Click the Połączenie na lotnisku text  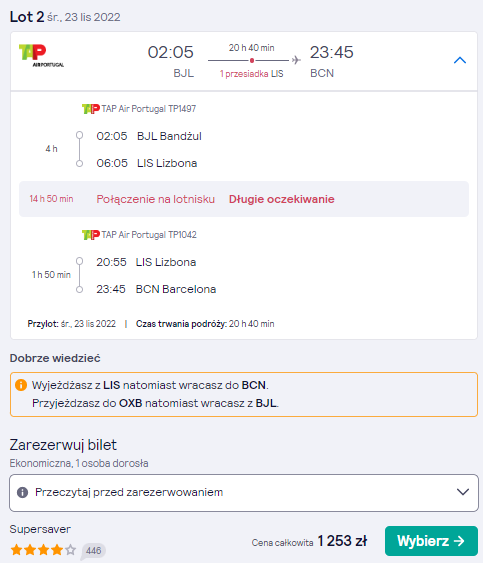click(x=155, y=199)
